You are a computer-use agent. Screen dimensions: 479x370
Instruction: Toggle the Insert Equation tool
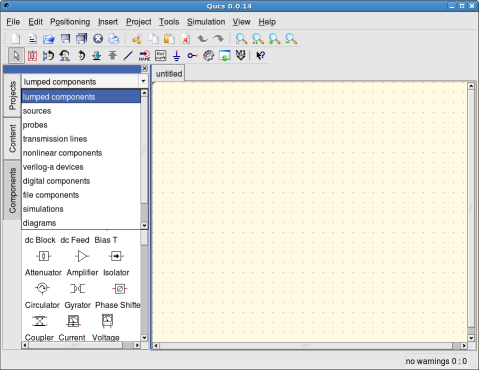pyautogui.click(x=161, y=55)
